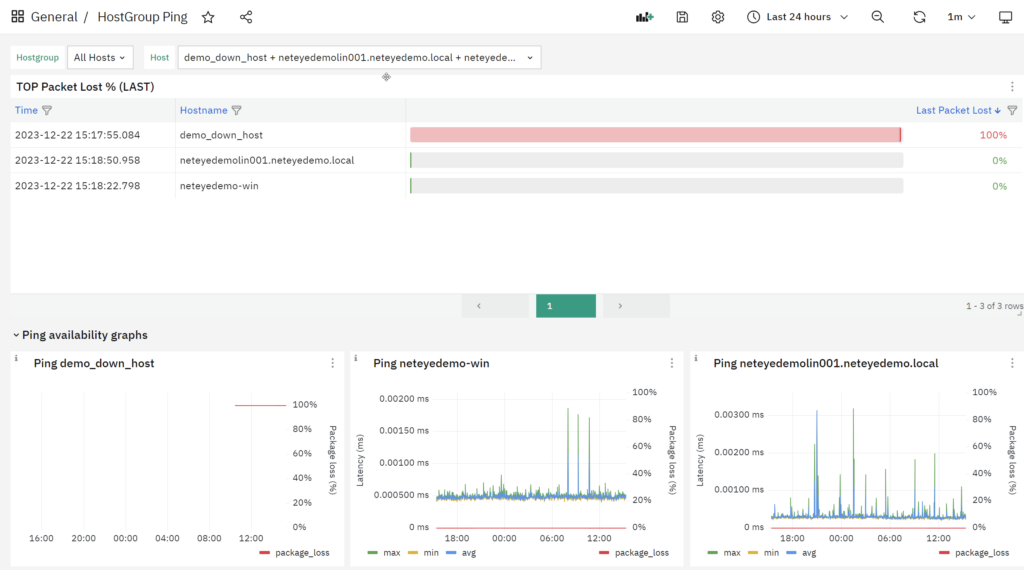
Task: Click the Hostgroup variable label
Action: pos(37,57)
